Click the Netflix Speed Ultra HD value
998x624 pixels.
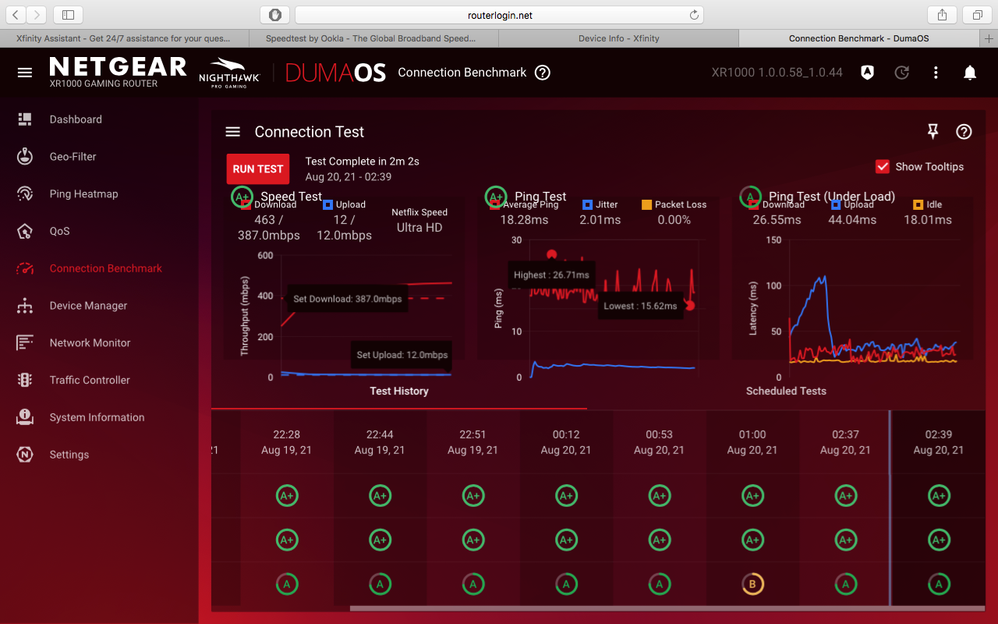click(x=419, y=227)
